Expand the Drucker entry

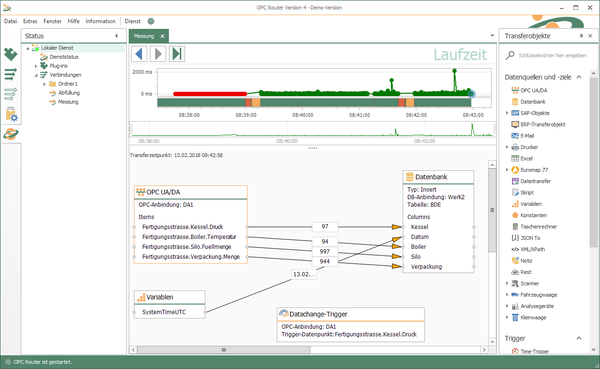[x=507, y=147]
